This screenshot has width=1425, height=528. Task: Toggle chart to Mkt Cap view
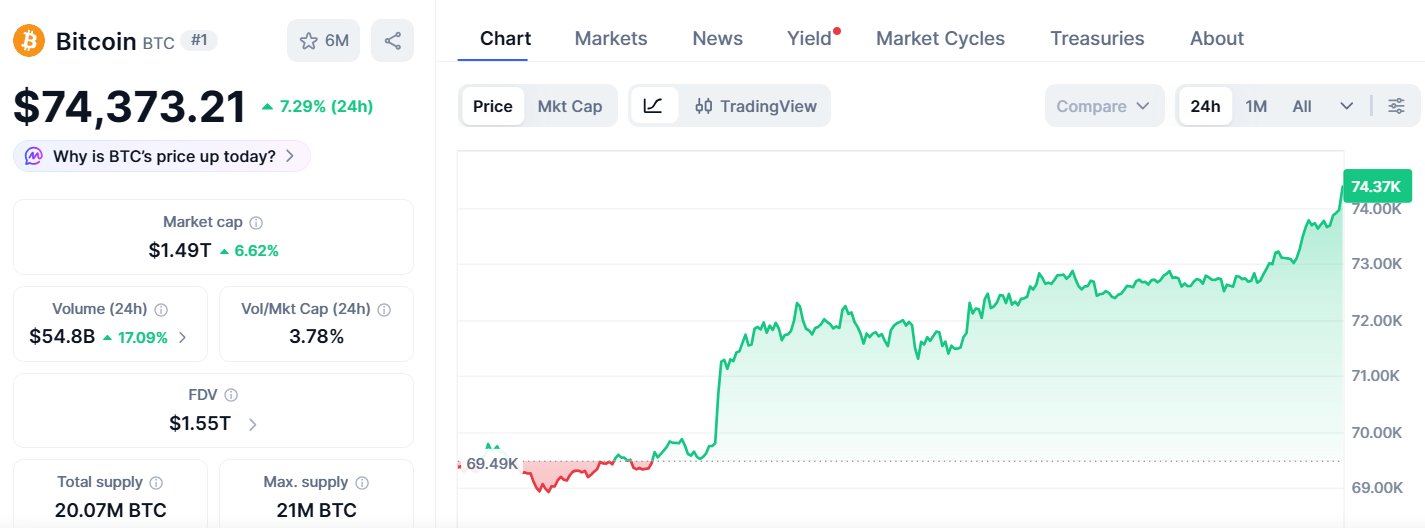[x=570, y=106]
